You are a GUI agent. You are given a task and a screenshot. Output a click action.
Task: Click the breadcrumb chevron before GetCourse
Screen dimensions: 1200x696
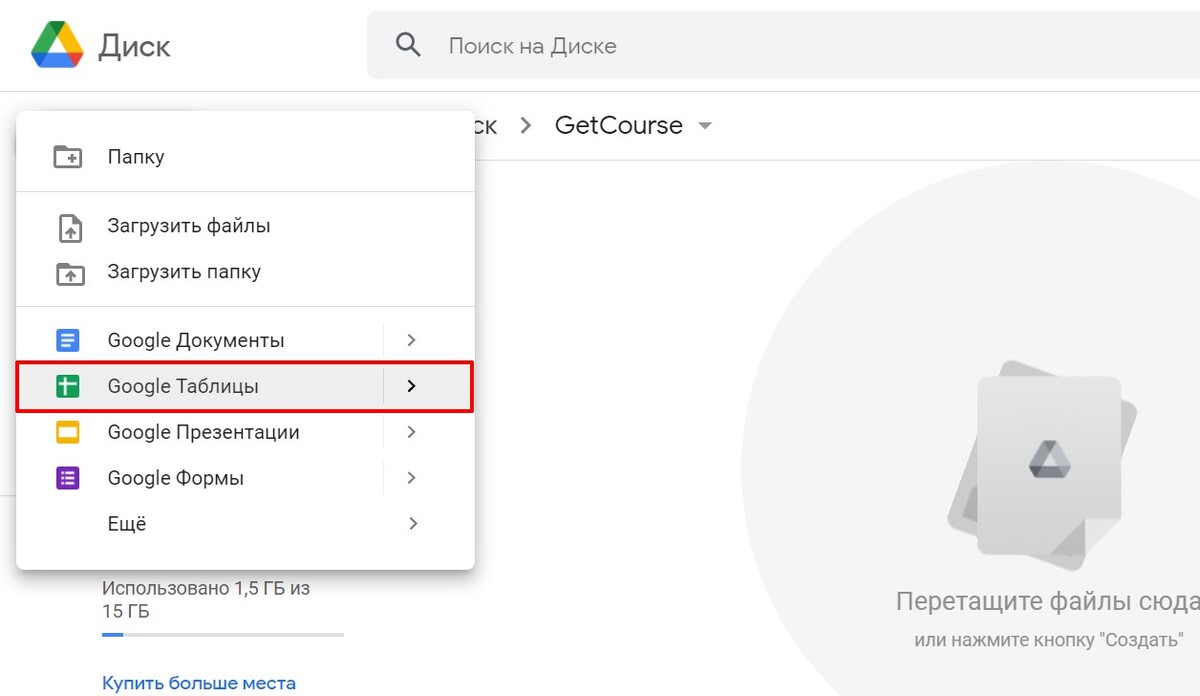coord(525,126)
